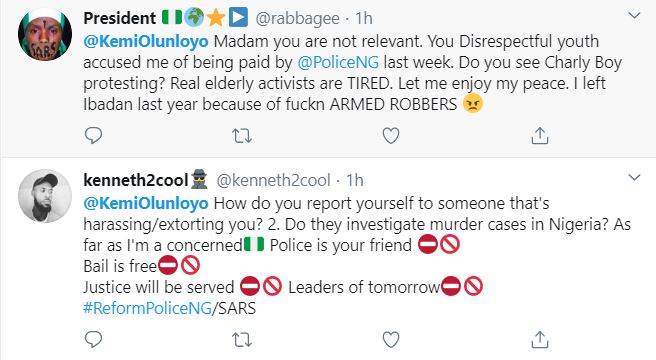The height and width of the screenshot is (360, 656).
Task: Expand the options chevron on kenneth2cool's tweet
Action: [635, 178]
